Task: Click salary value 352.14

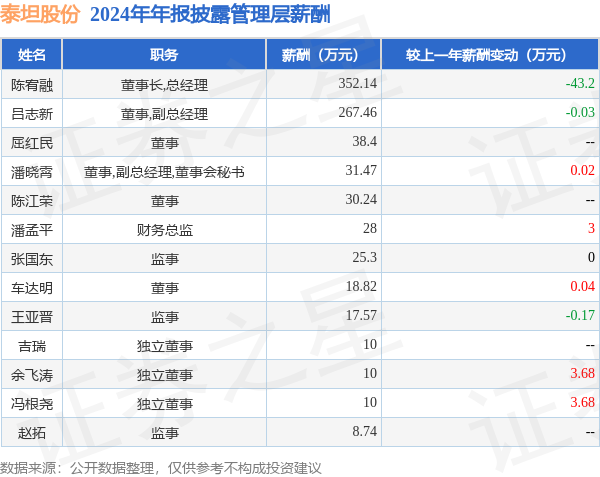Action: click(x=357, y=83)
